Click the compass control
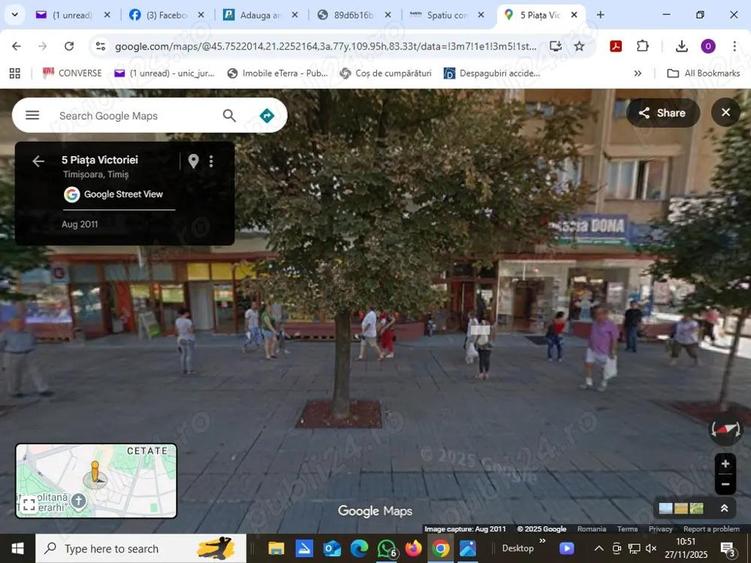The image size is (751, 563). point(725,430)
